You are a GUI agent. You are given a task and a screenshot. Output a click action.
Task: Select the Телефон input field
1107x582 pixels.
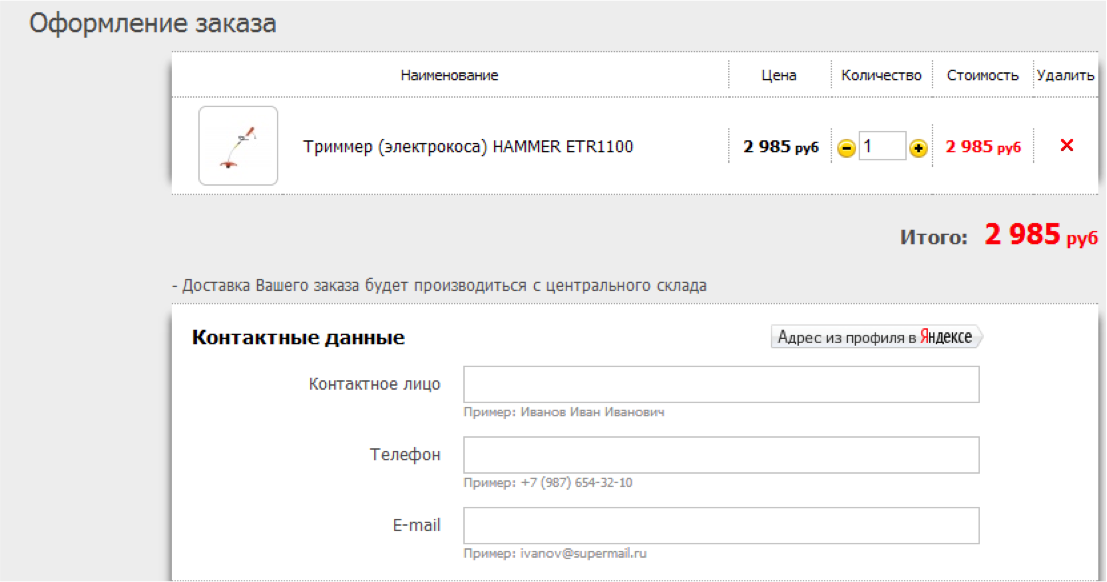[x=720, y=455]
